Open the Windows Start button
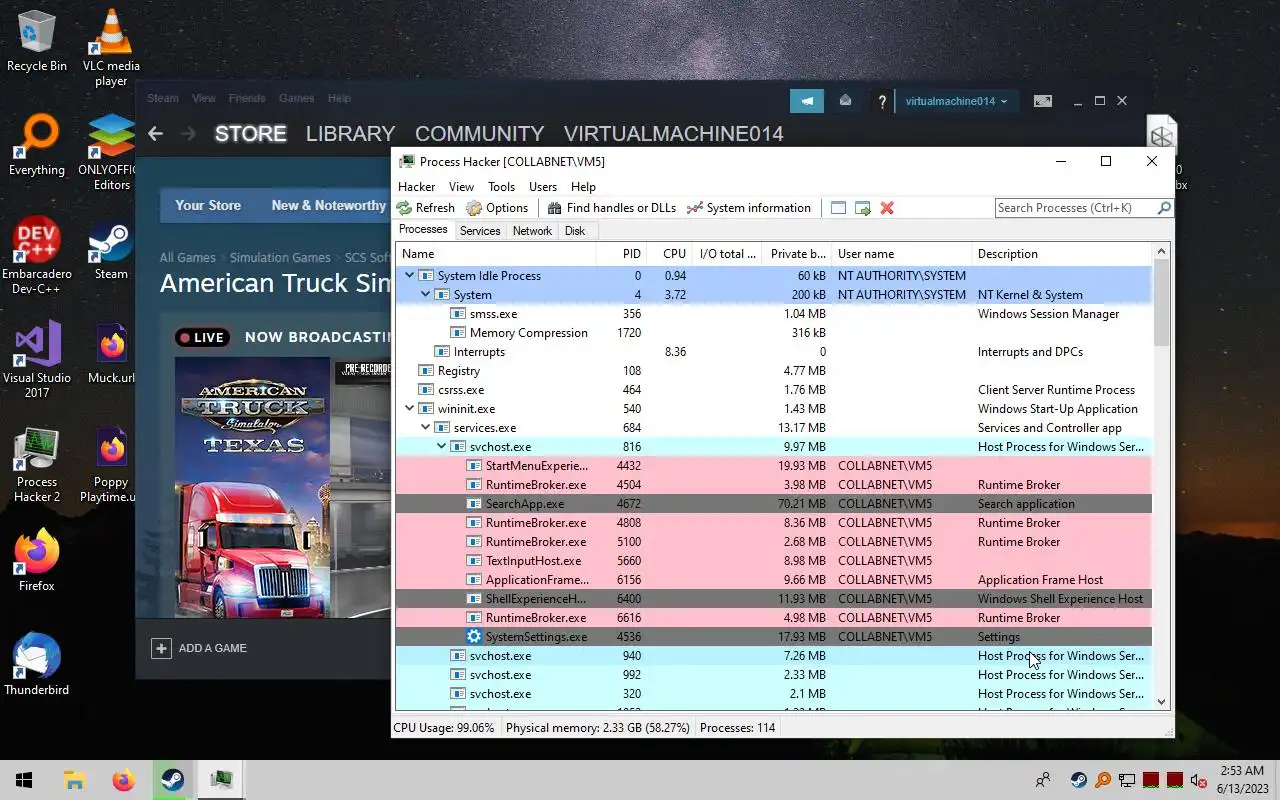Image resolution: width=1280 pixels, height=800 pixels. coord(24,780)
